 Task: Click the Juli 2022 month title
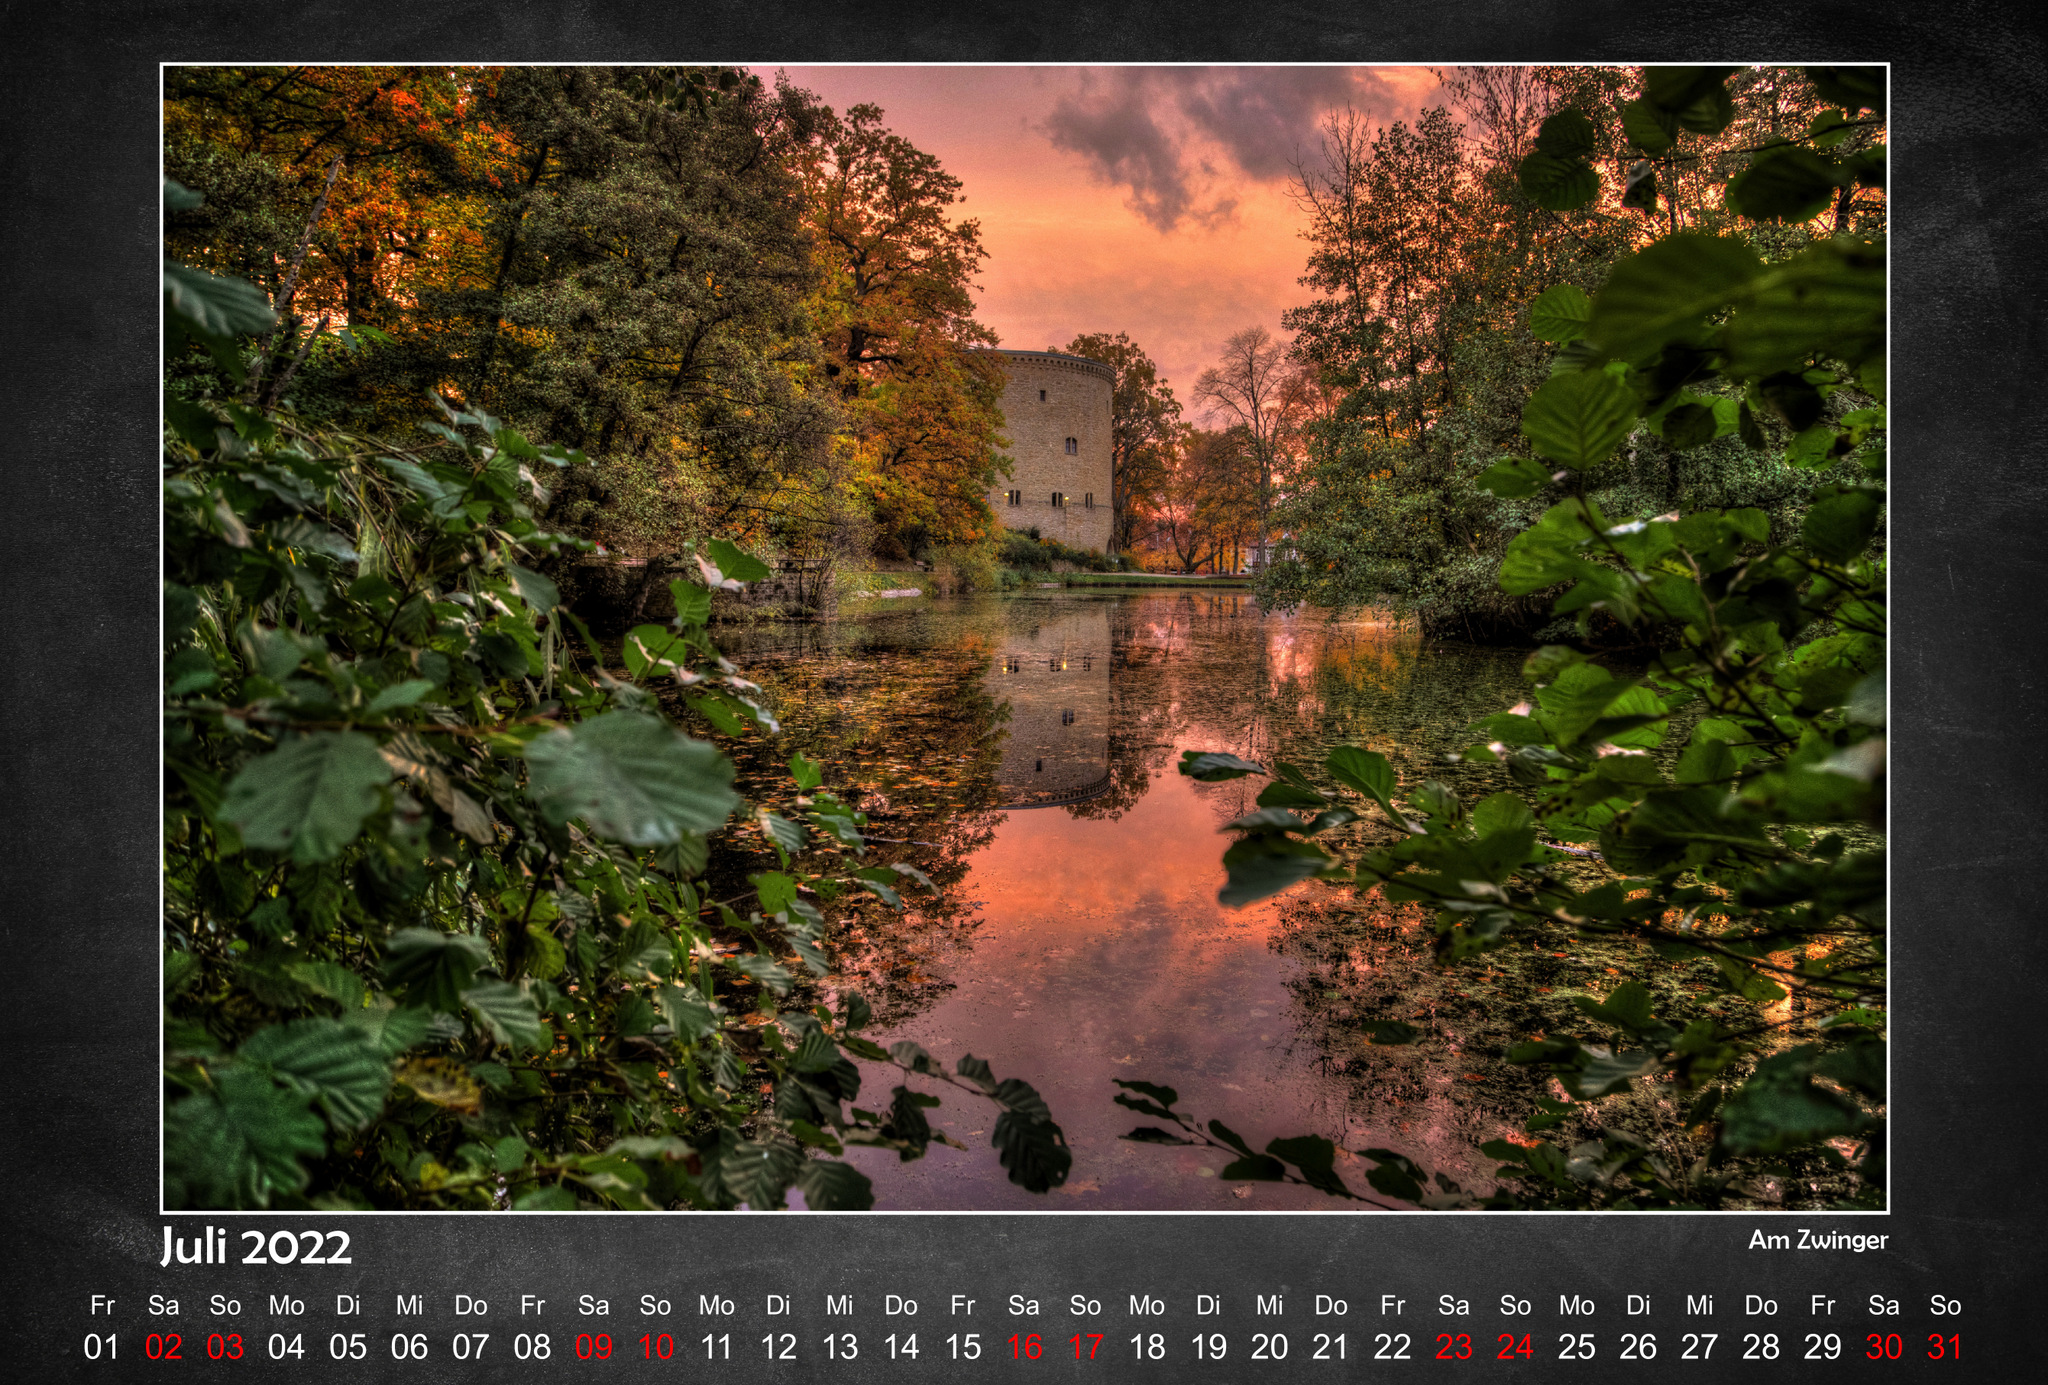tap(256, 1248)
